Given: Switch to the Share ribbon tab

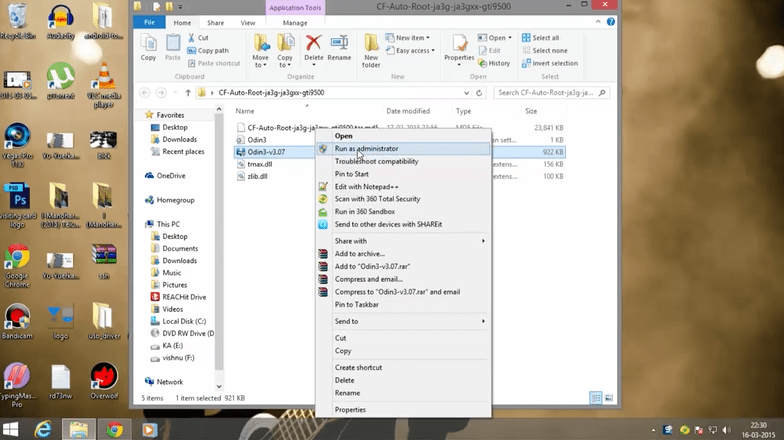Looking at the screenshot, I should (216, 23).
